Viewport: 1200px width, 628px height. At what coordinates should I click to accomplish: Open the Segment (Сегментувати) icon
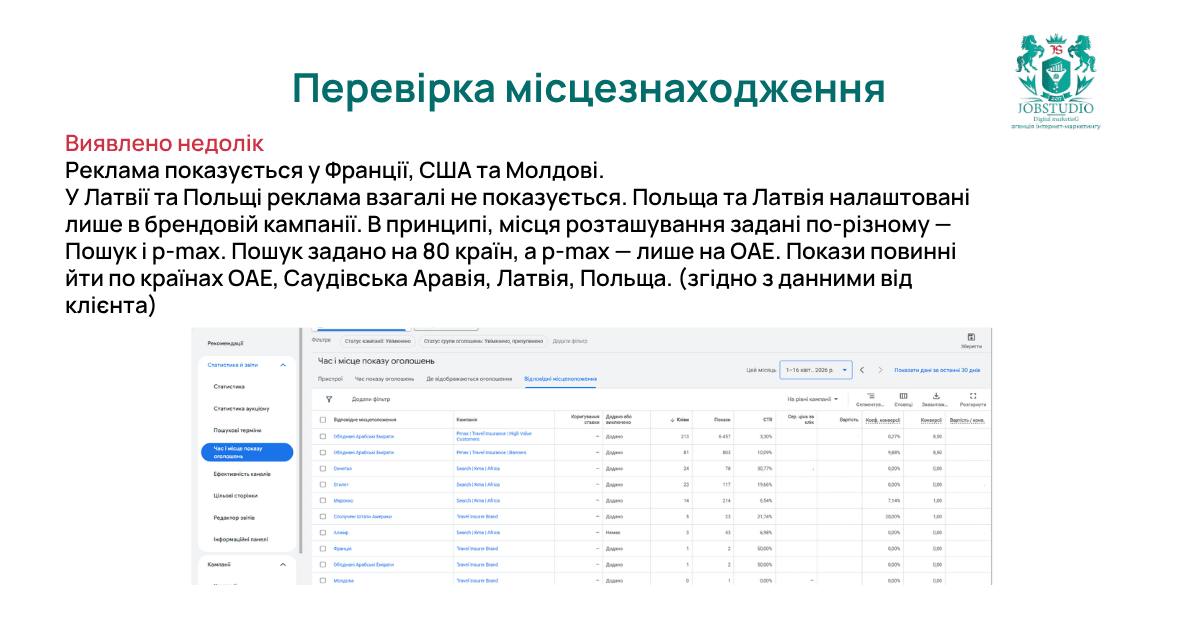[x=870, y=396]
